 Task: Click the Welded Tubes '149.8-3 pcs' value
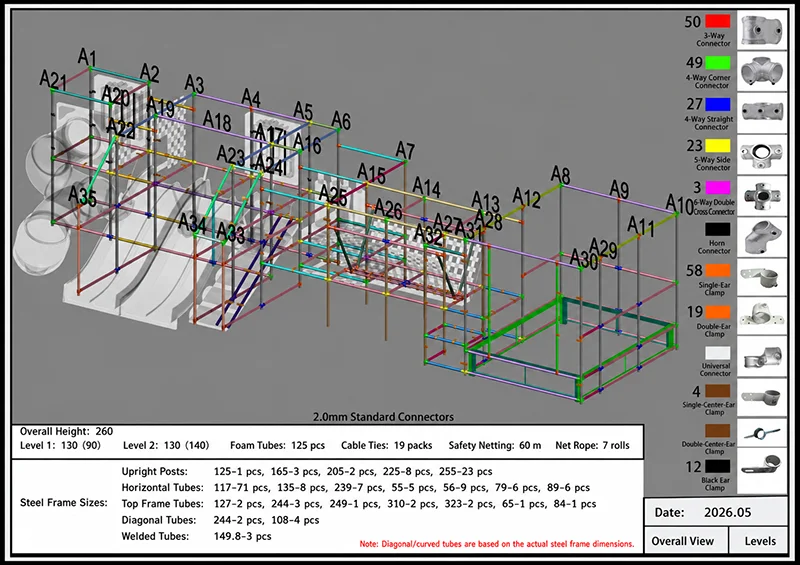(242, 536)
